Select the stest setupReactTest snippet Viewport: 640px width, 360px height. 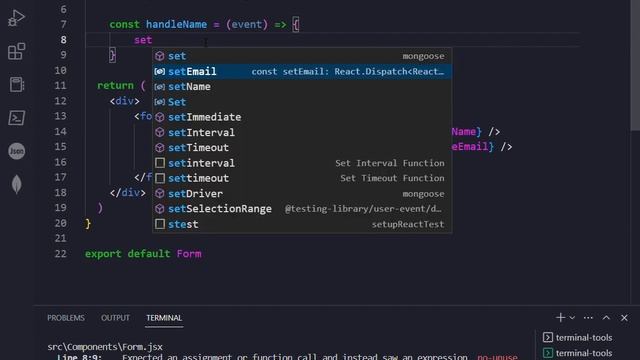302,224
